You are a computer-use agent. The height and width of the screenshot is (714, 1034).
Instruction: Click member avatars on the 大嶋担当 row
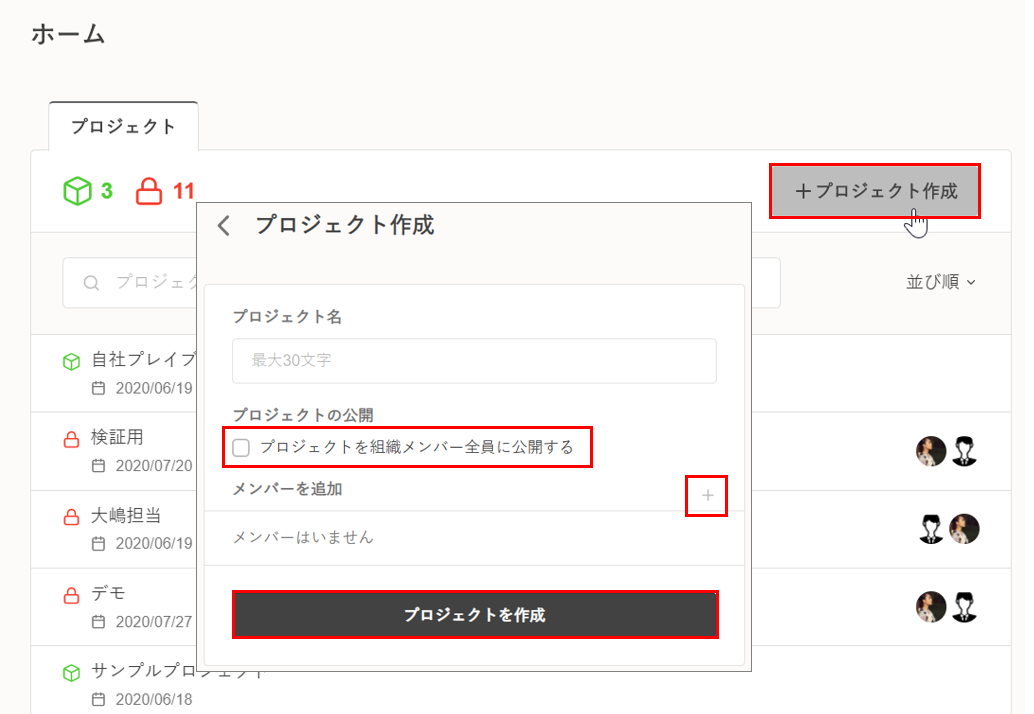(947, 529)
